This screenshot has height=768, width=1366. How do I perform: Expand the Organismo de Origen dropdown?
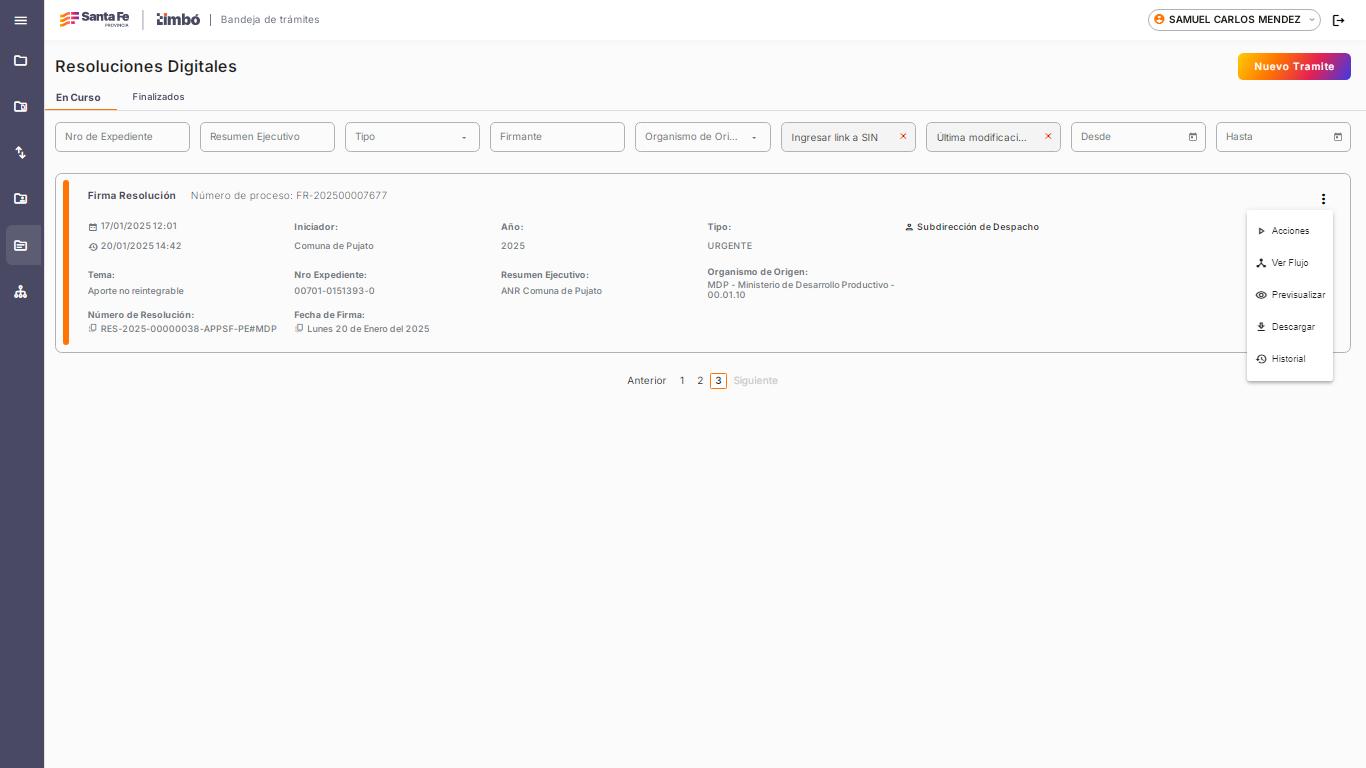pos(702,137)
